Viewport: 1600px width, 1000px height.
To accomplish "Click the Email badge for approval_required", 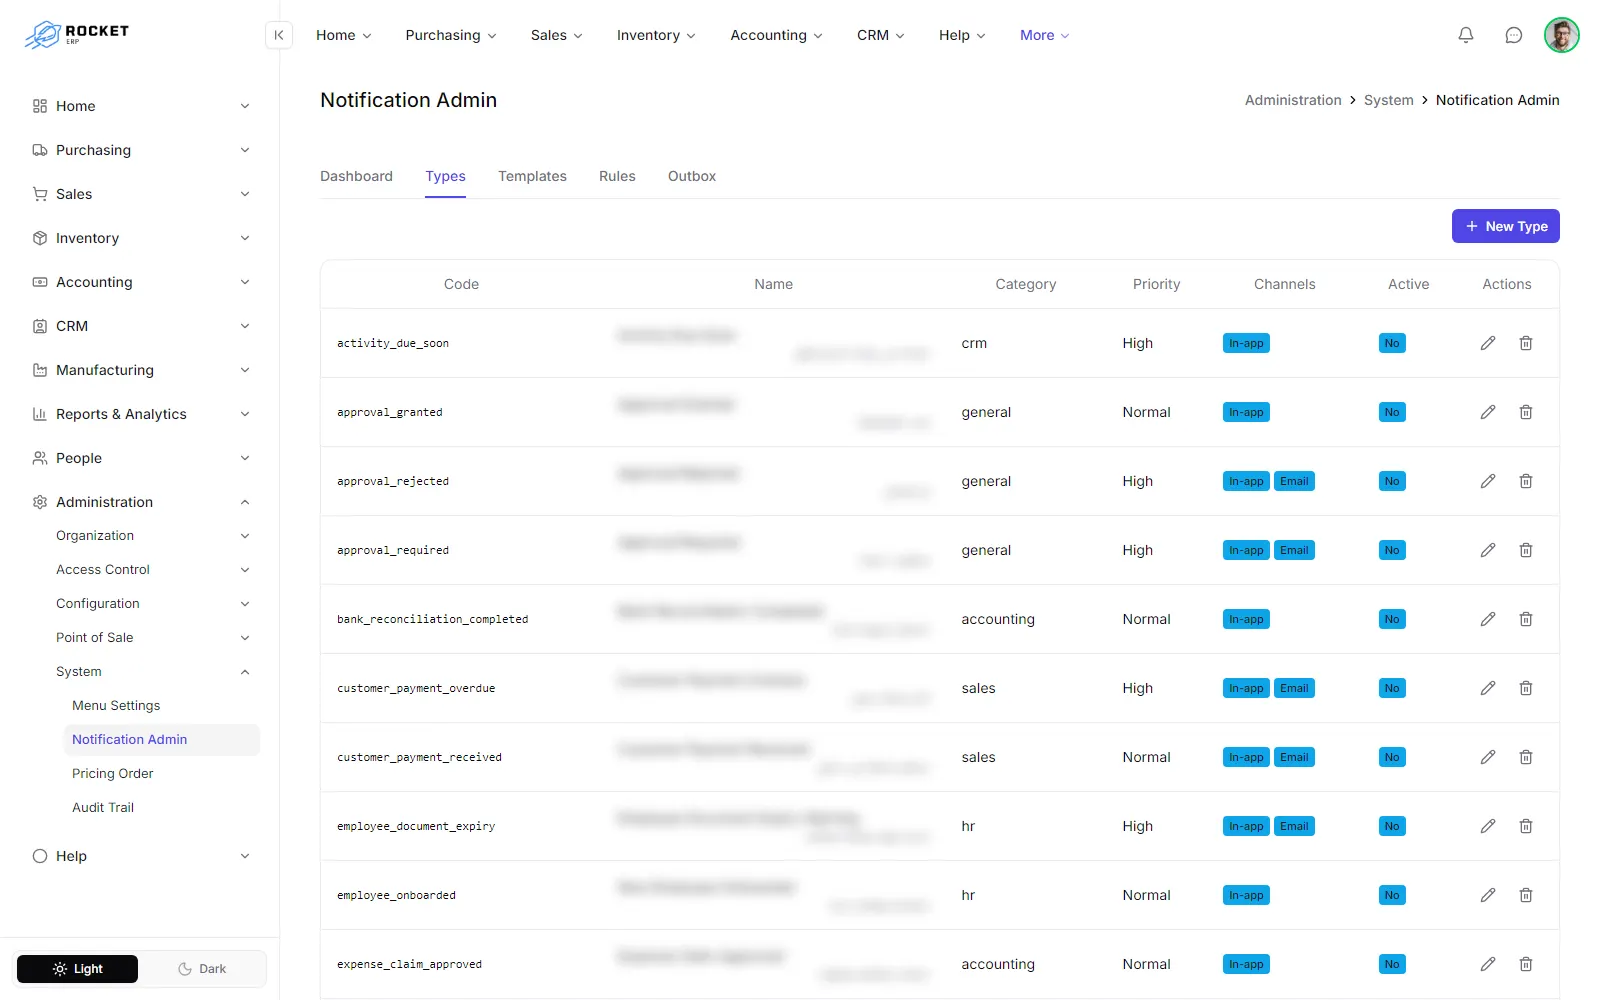I will coord(1294,550).
